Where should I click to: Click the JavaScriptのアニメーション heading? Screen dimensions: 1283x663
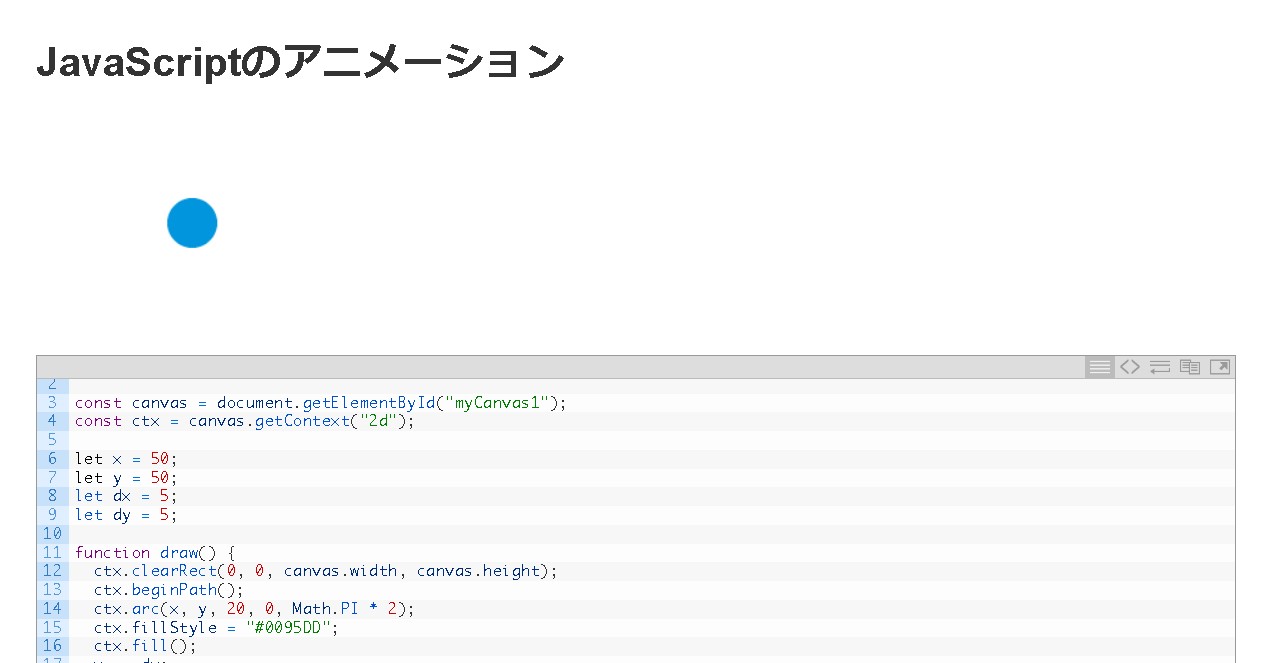[300, 62]
